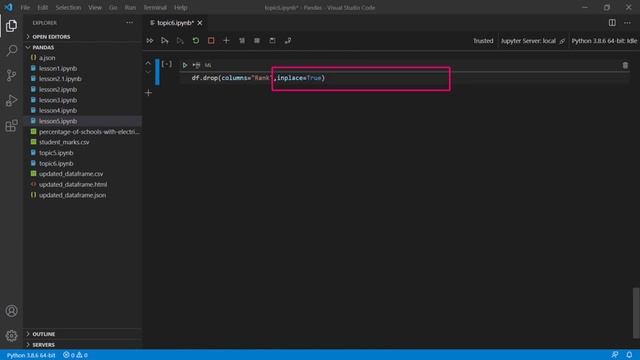Run all notebook cells
Screen dimensions: 640x360
click(150, 41)
